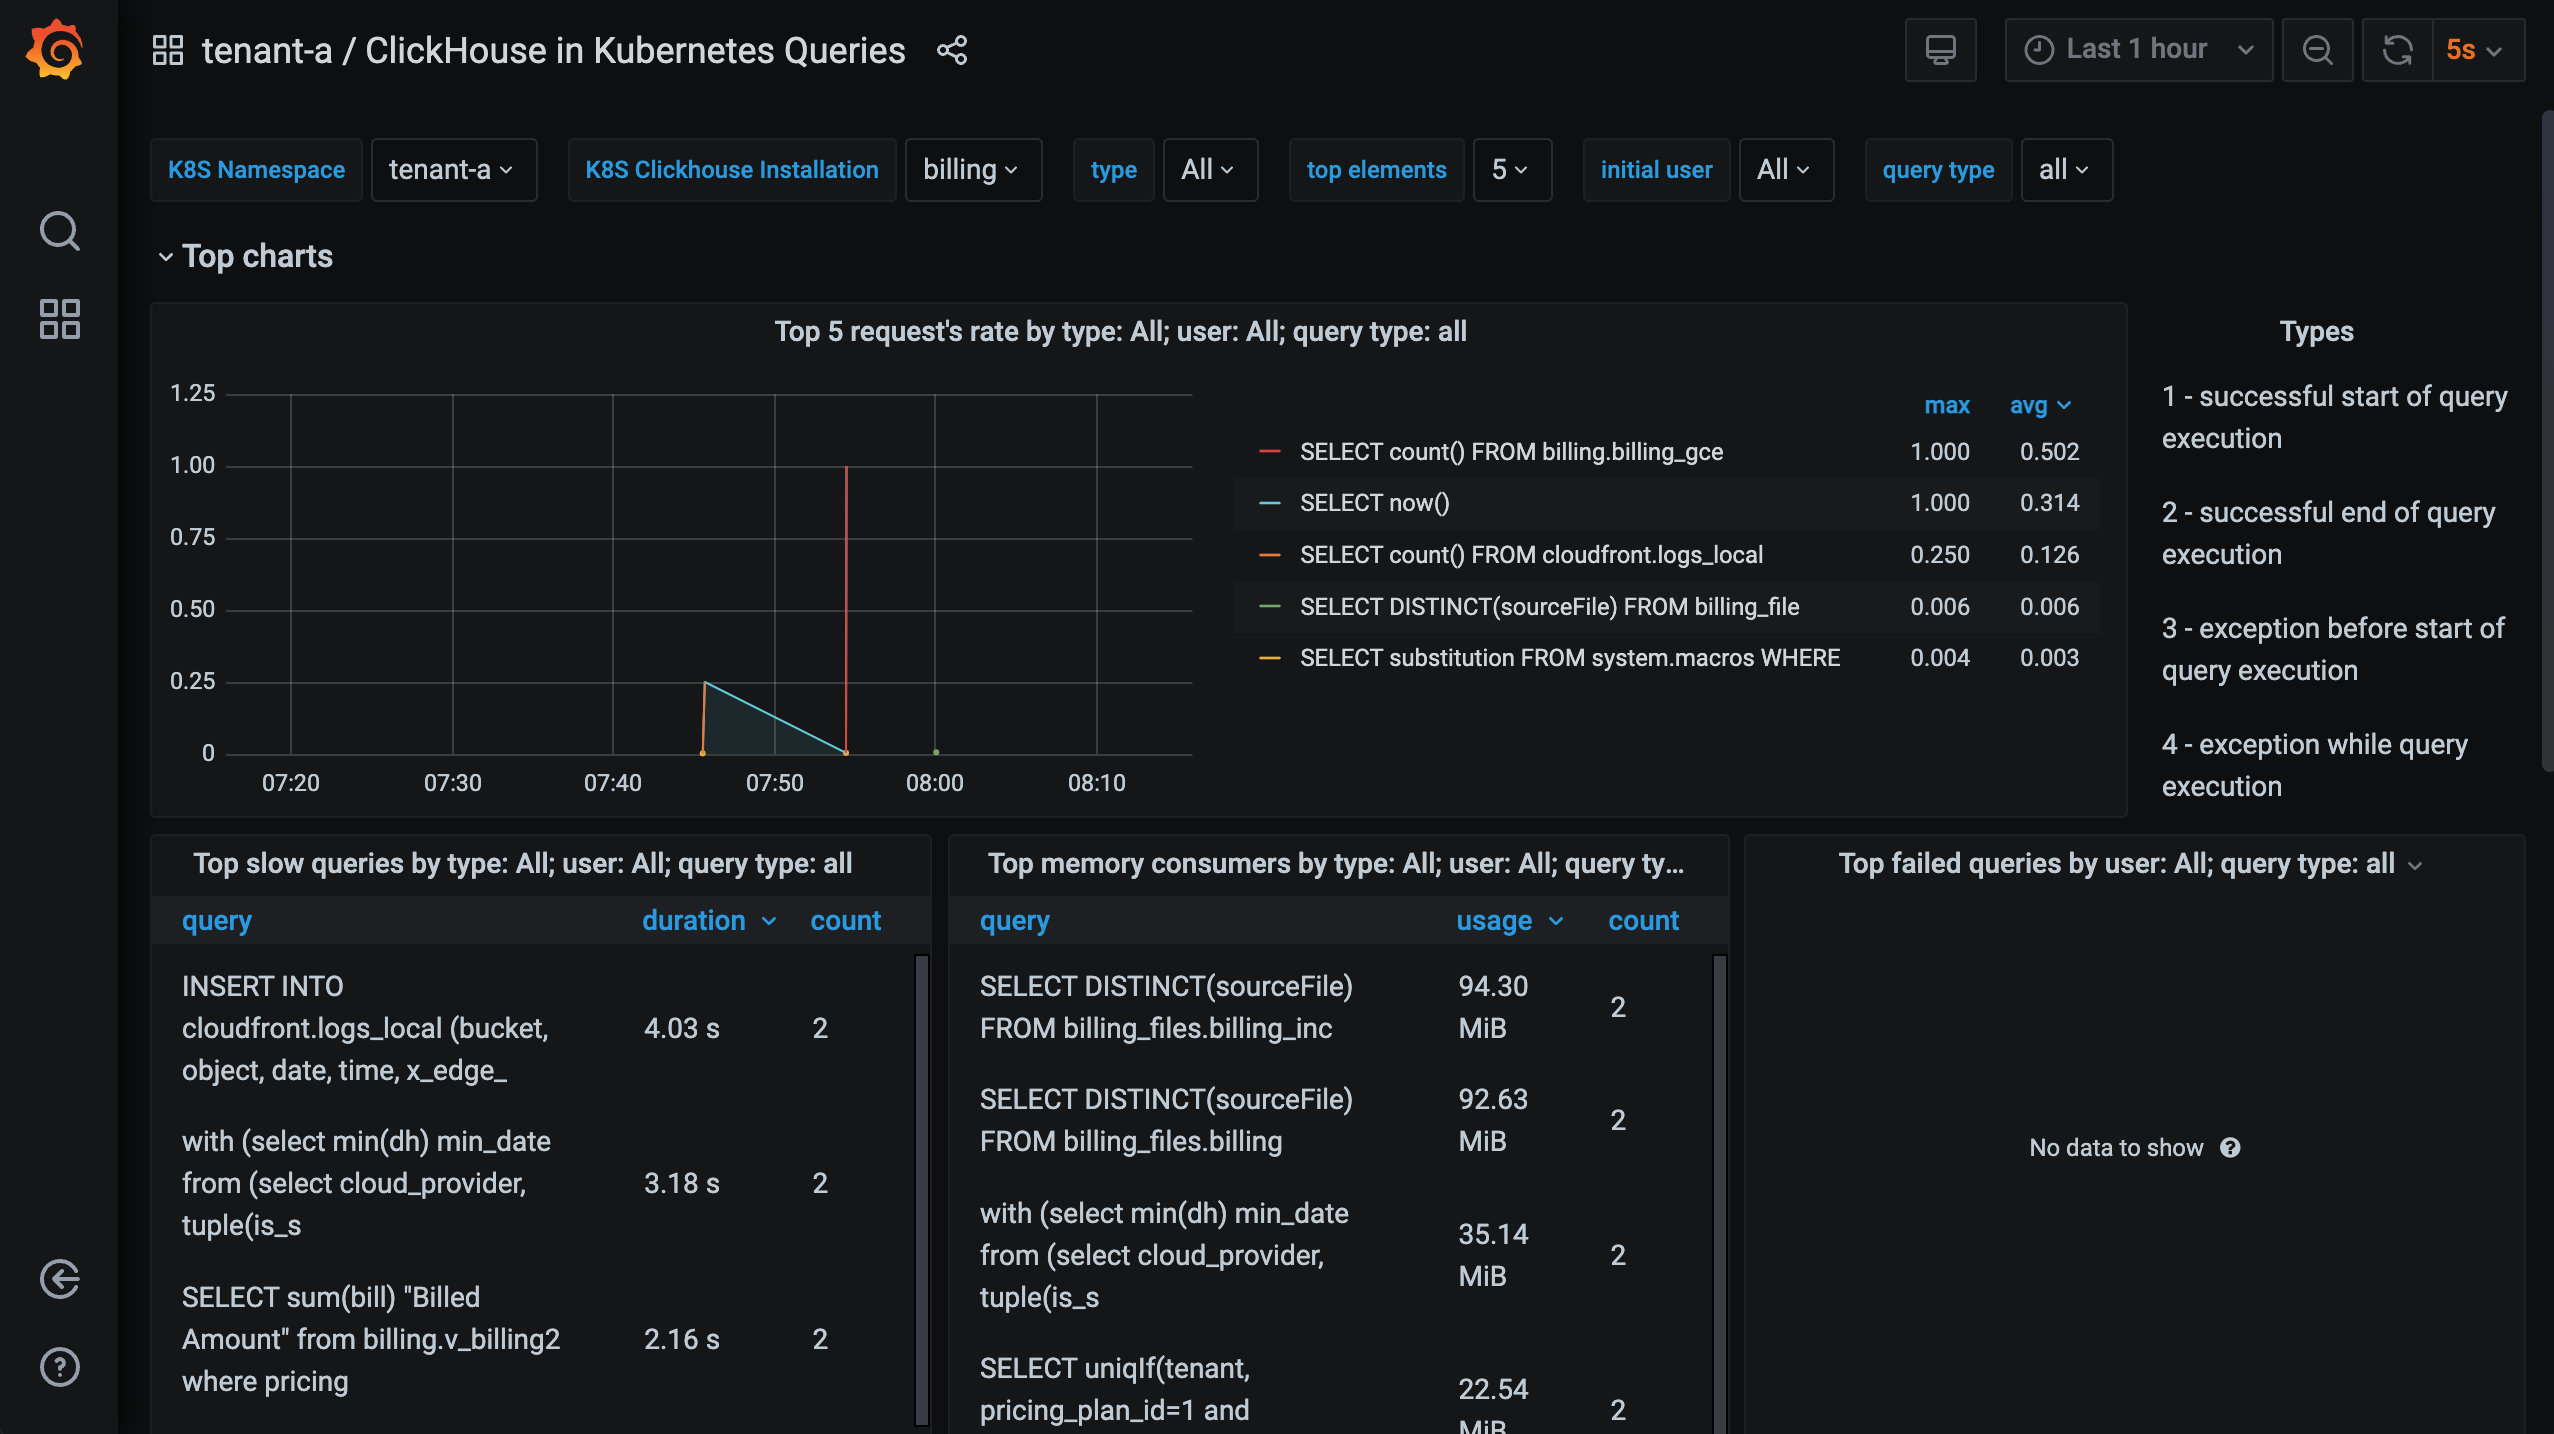The width and height of the screenshot is (2554, 1434).
Task: Toggle cloudfront.logs_local count legend series
Action: coord(1531,555)
